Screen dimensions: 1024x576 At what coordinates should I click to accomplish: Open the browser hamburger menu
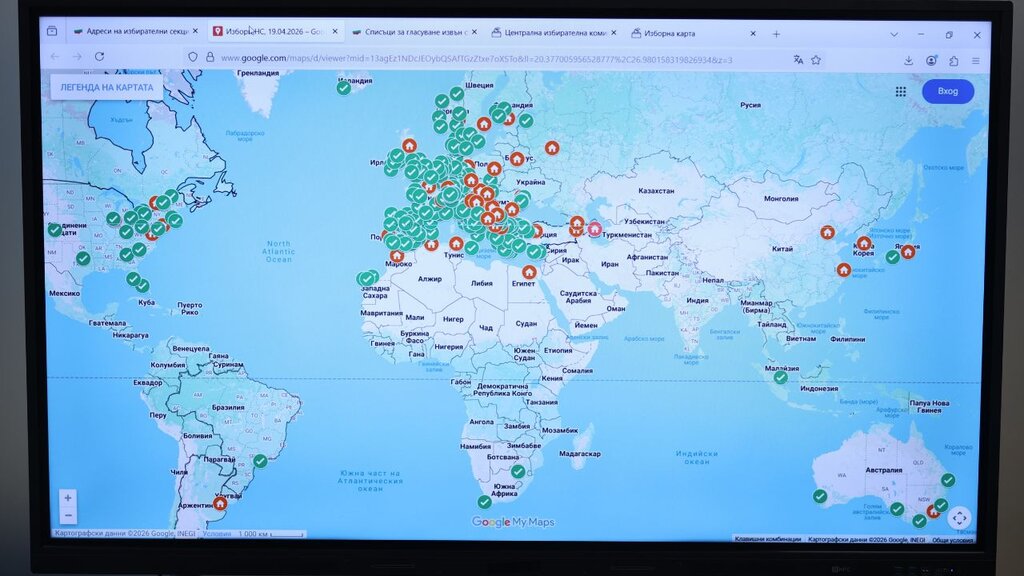976,60
